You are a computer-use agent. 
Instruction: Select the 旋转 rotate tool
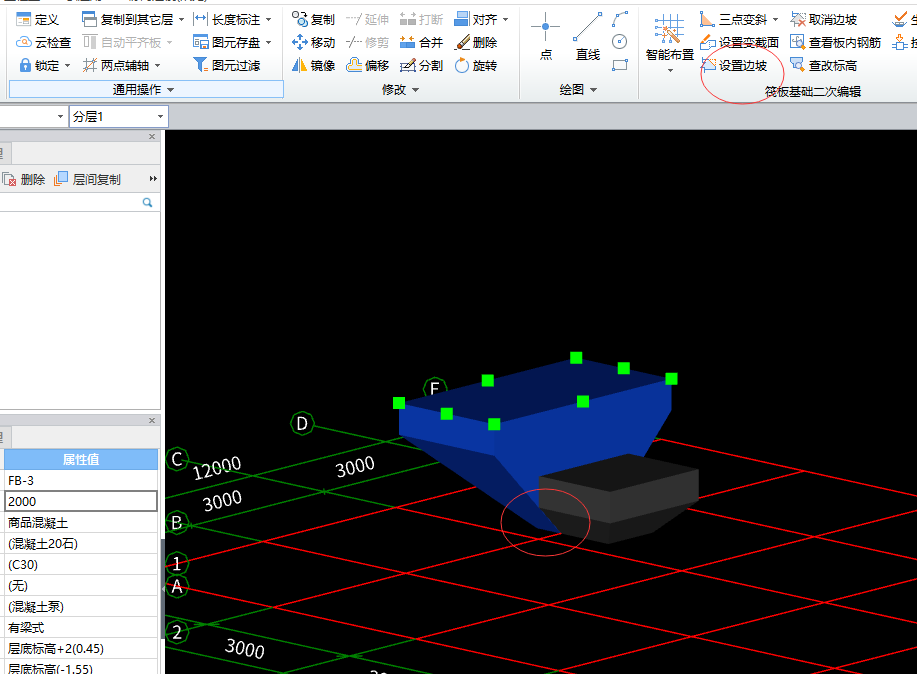coord(476,66)
